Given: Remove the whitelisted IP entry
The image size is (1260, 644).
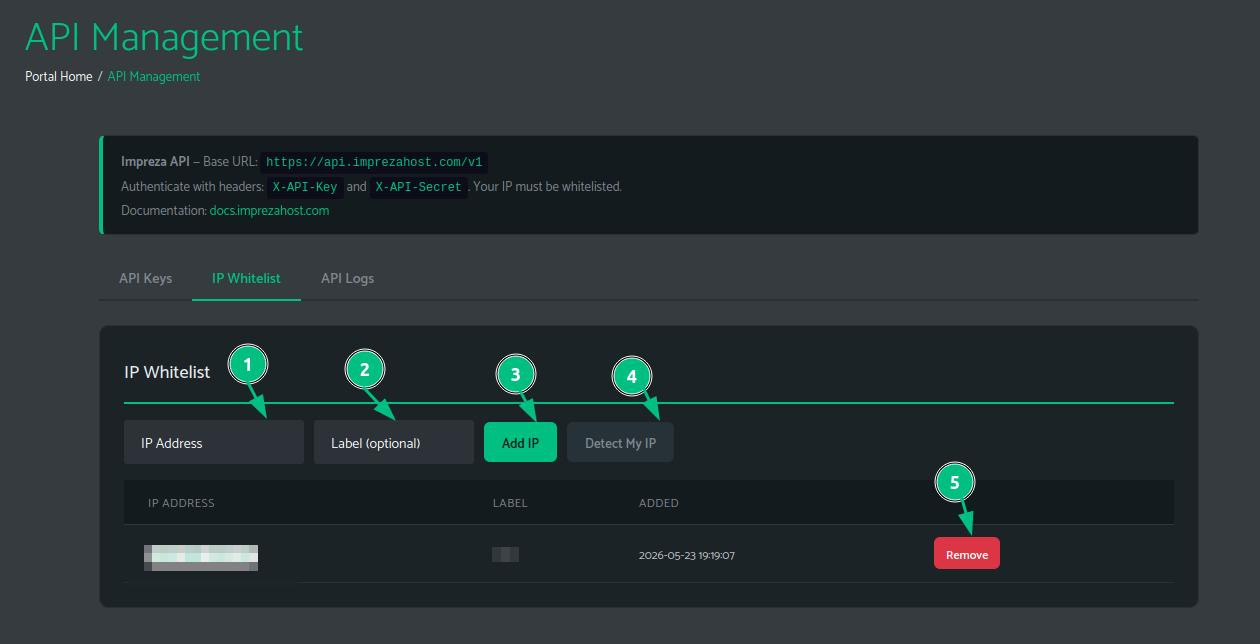Looking at the screenshot, I should click(x=967, y=554).
